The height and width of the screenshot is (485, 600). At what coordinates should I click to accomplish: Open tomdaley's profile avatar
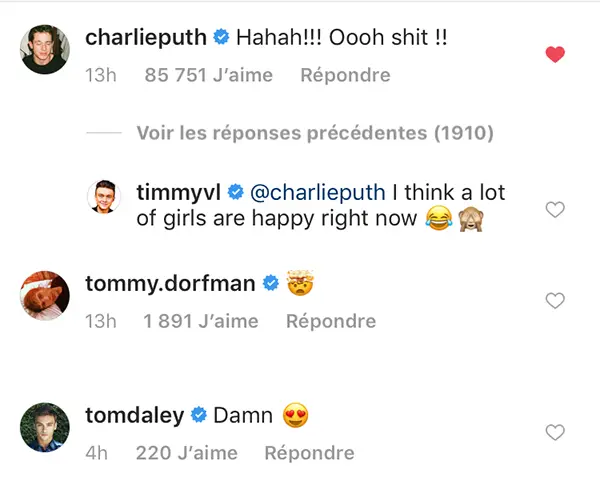click(x=45, y=427)
